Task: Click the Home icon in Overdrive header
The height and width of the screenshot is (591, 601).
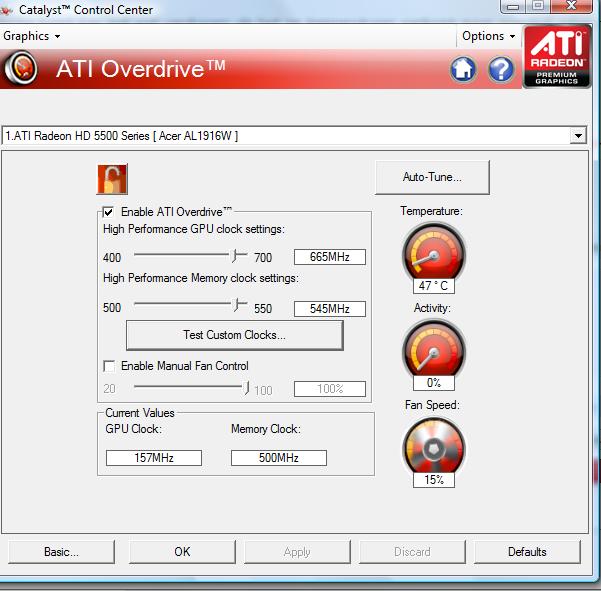Action: point(463,69)
